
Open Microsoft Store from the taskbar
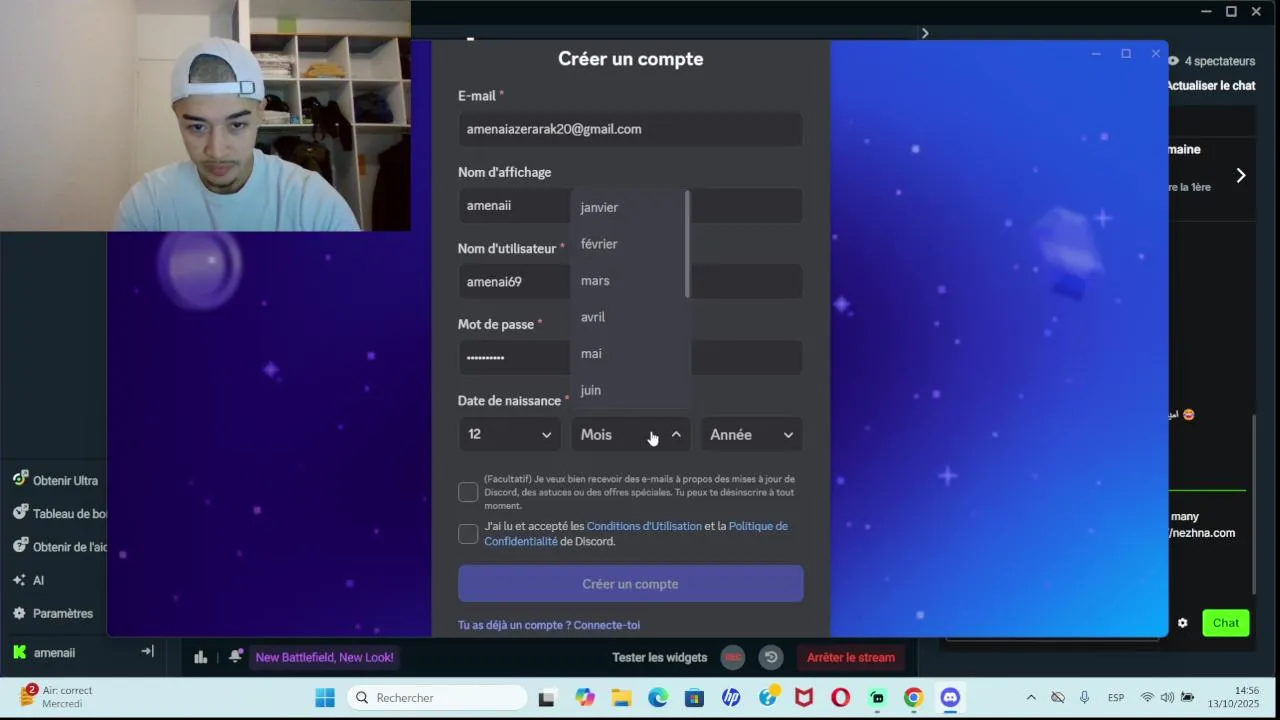(694, 698)
